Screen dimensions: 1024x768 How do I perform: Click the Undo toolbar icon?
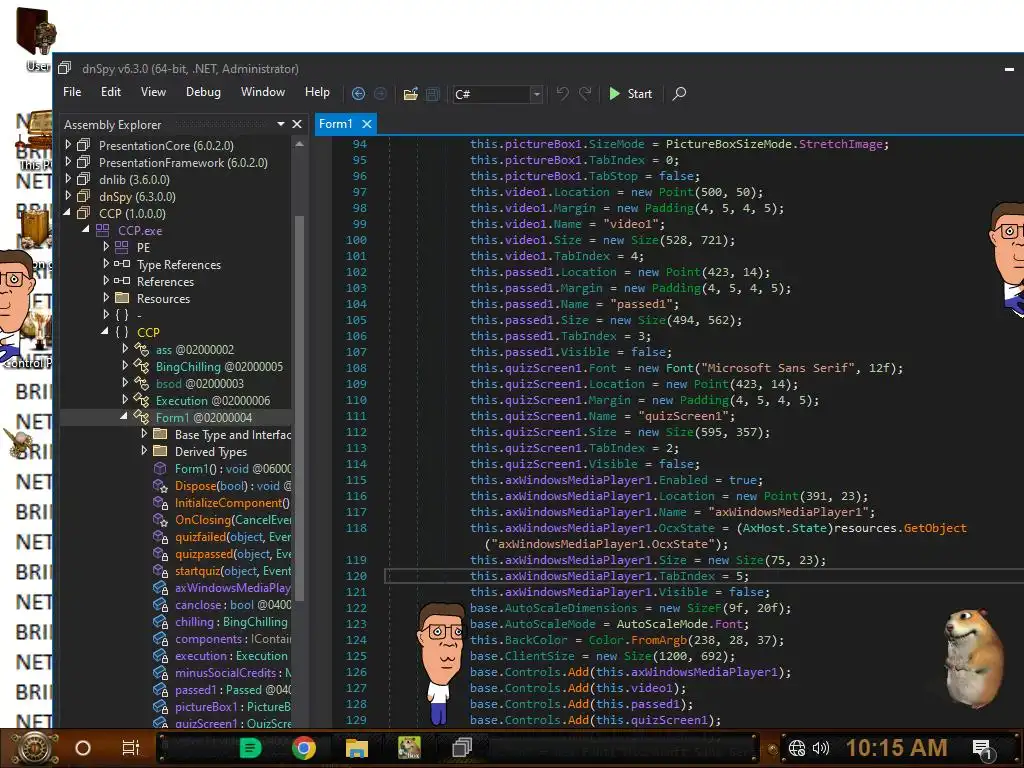tap(562, 93)
